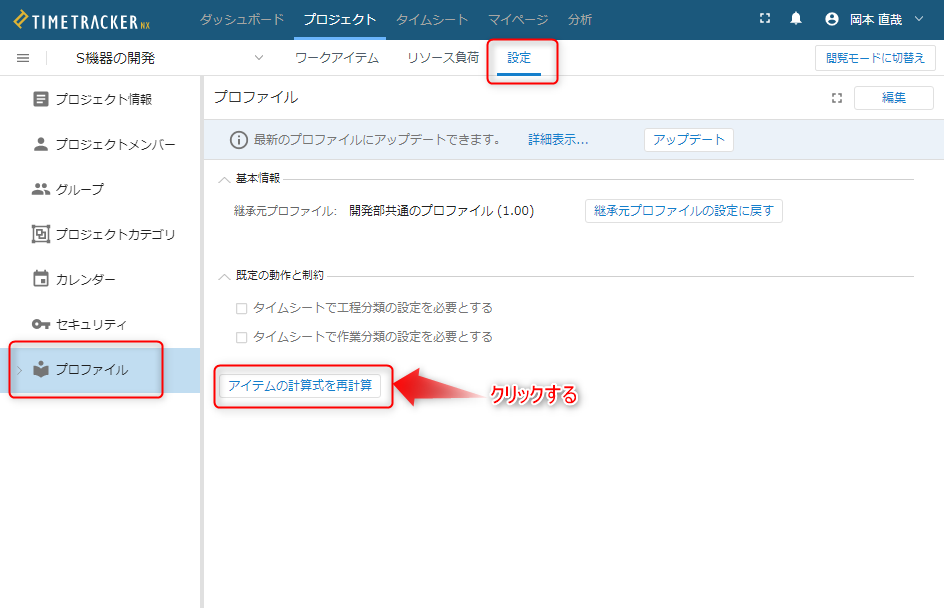Click the プロファイル panel heading
The width and height of the screenshot is (944, 608).
tap(256, 97)
